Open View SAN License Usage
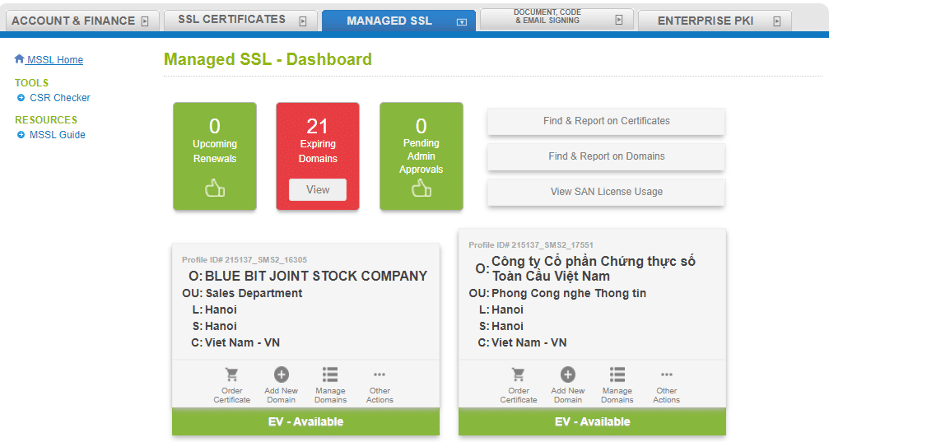Screen dimensions: 936x442 pyautogui.click(x=606, y=191)
